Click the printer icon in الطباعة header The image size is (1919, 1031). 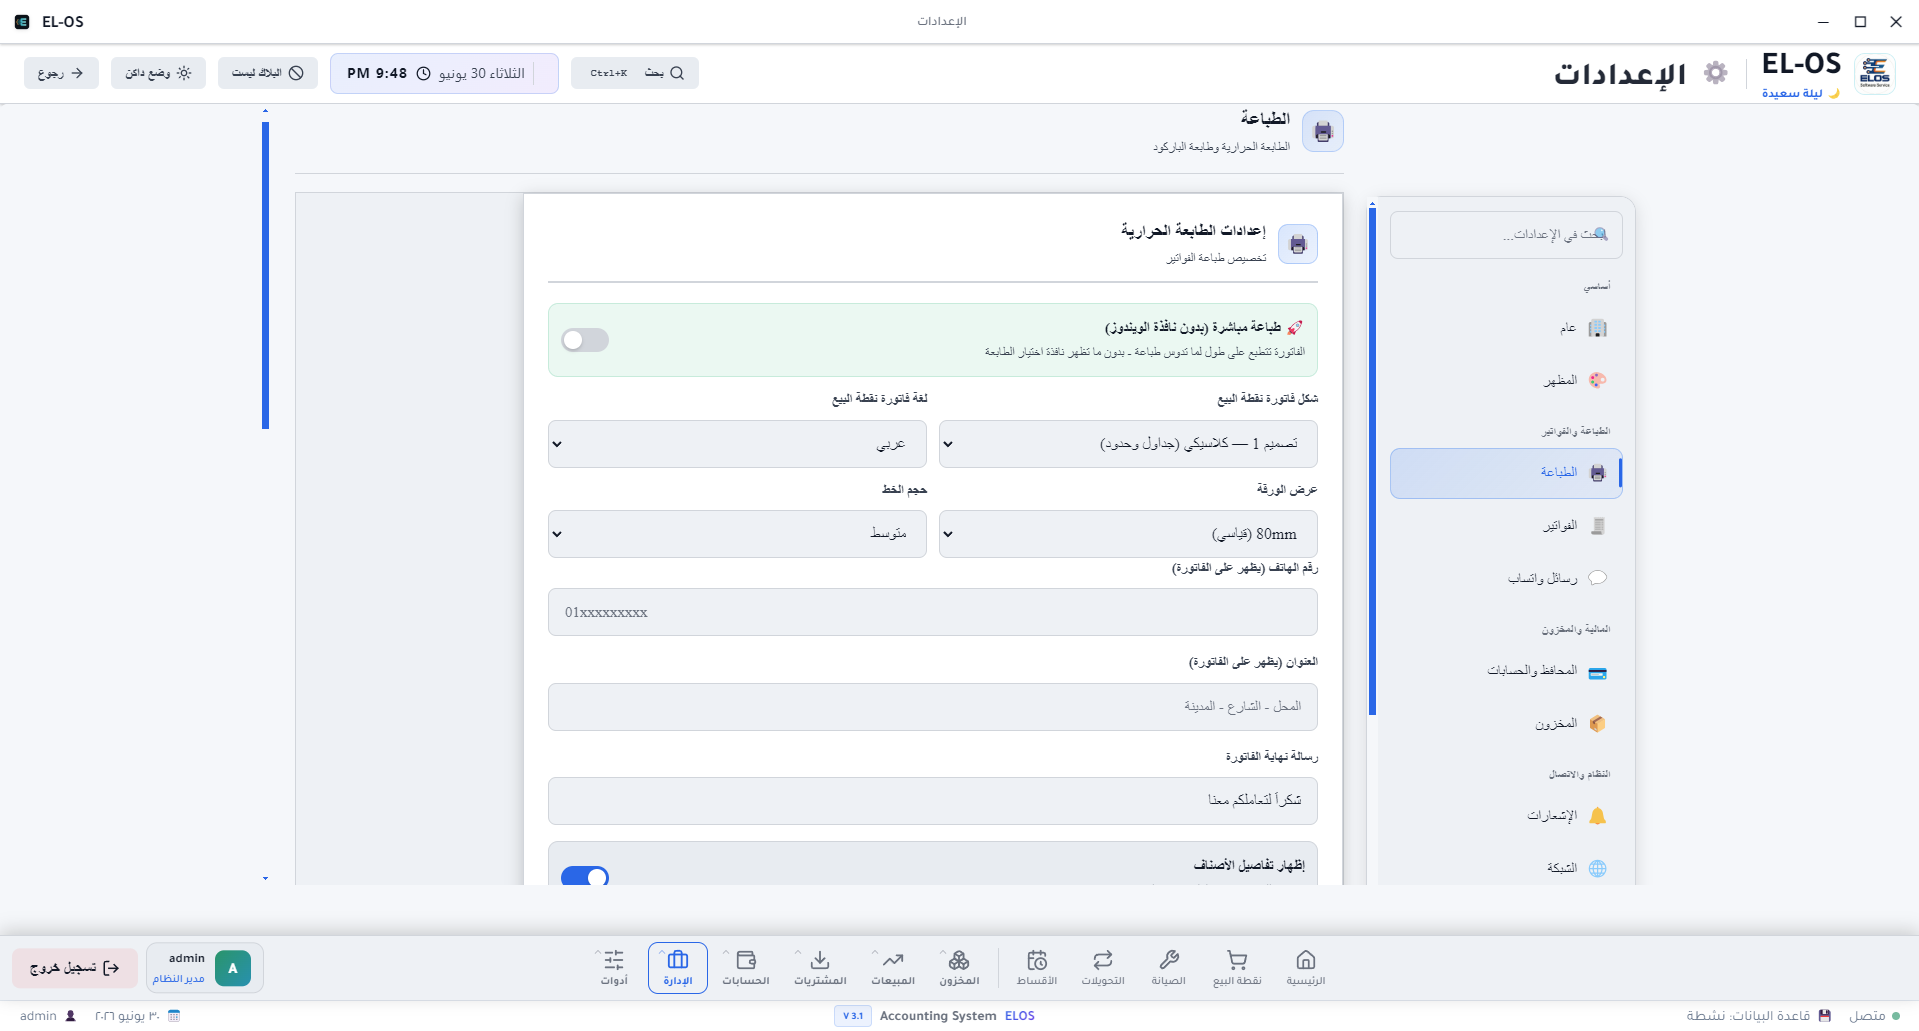pos(1323,131)
